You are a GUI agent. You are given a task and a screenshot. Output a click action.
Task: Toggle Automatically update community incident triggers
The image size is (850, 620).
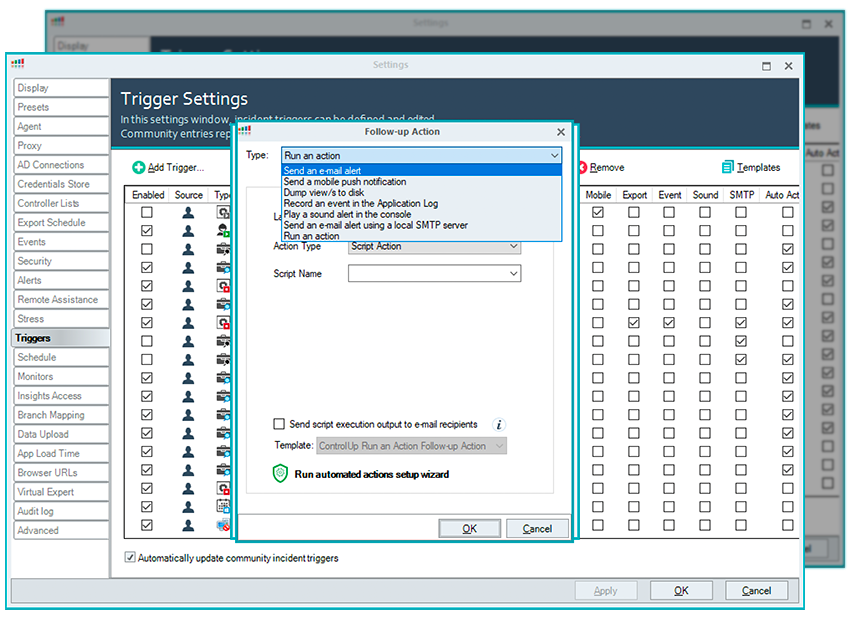coord(130,557)
